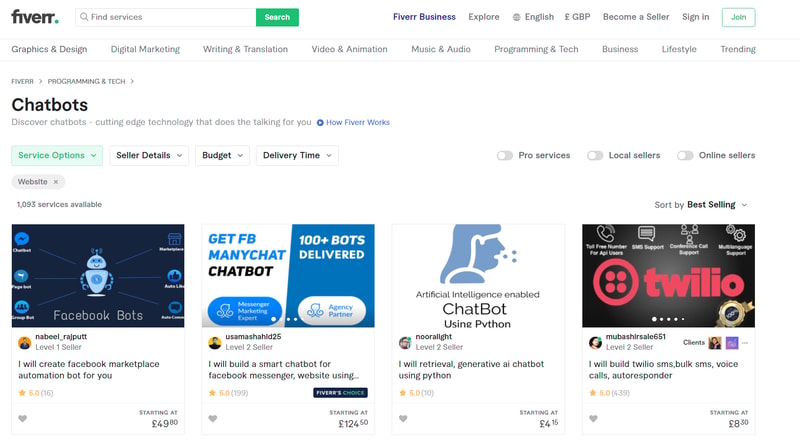The height and width of the screenshot is (447, 800).
Task: Click the £124.50 starting price
Action: click(x=353, y=424)
